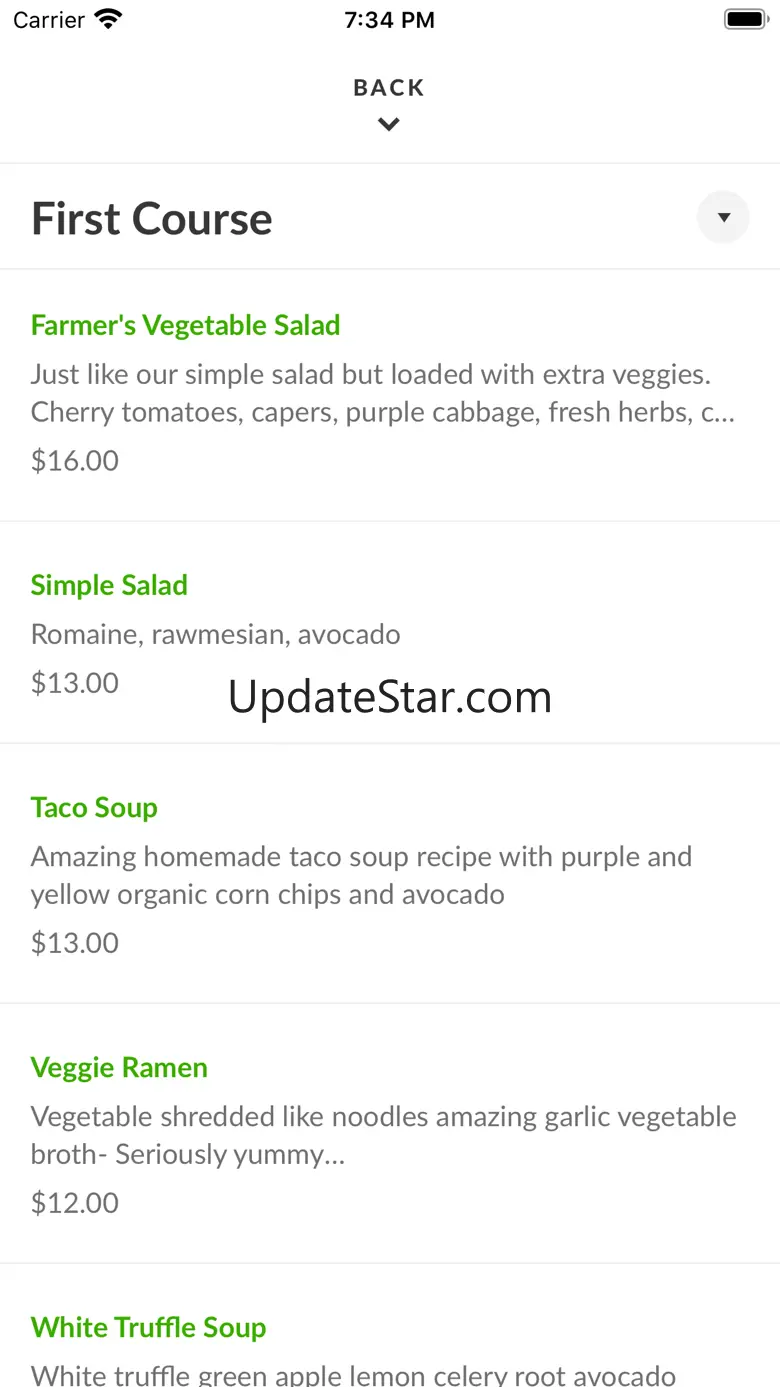
Task: Select White Truffle Soup item
Action: pos(148,1327)
